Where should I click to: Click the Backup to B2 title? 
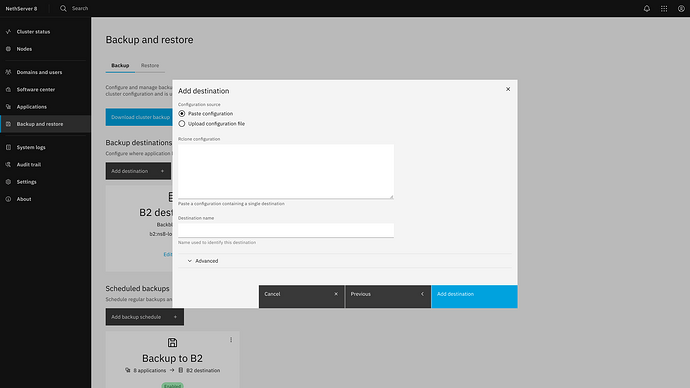coord(172,358)
